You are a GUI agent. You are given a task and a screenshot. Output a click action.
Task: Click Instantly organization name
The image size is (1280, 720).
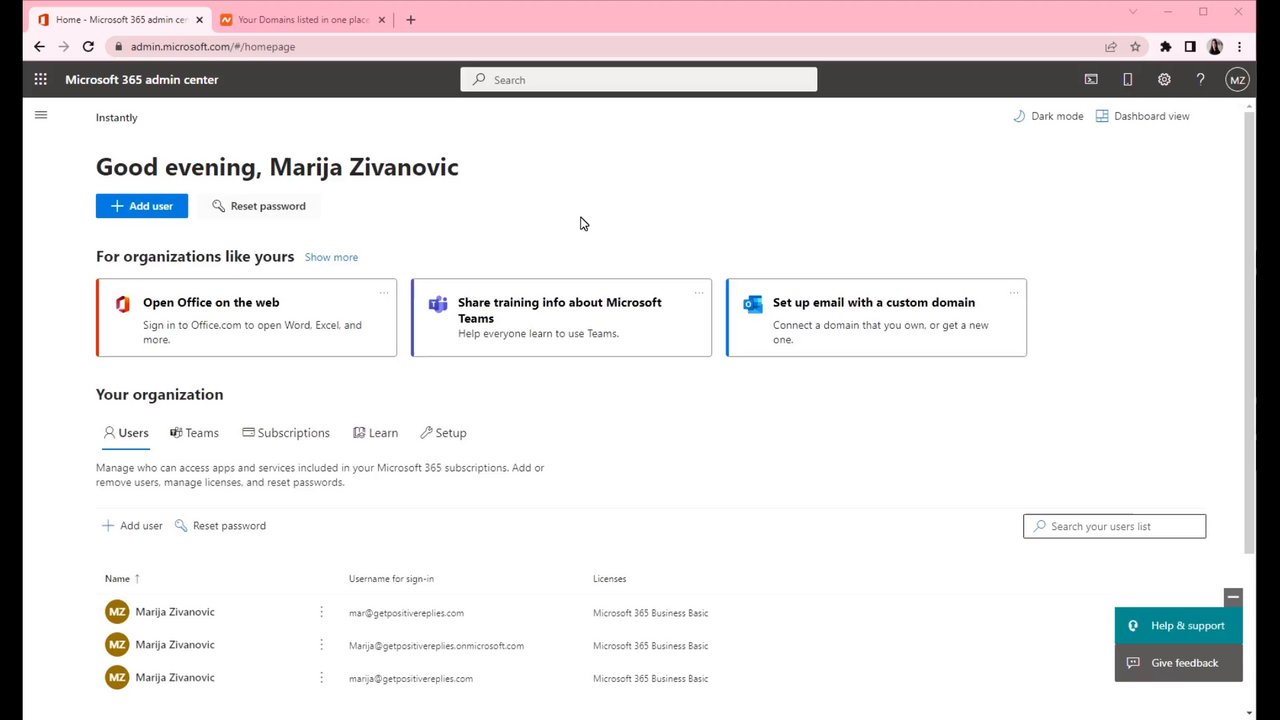point(117,118)
